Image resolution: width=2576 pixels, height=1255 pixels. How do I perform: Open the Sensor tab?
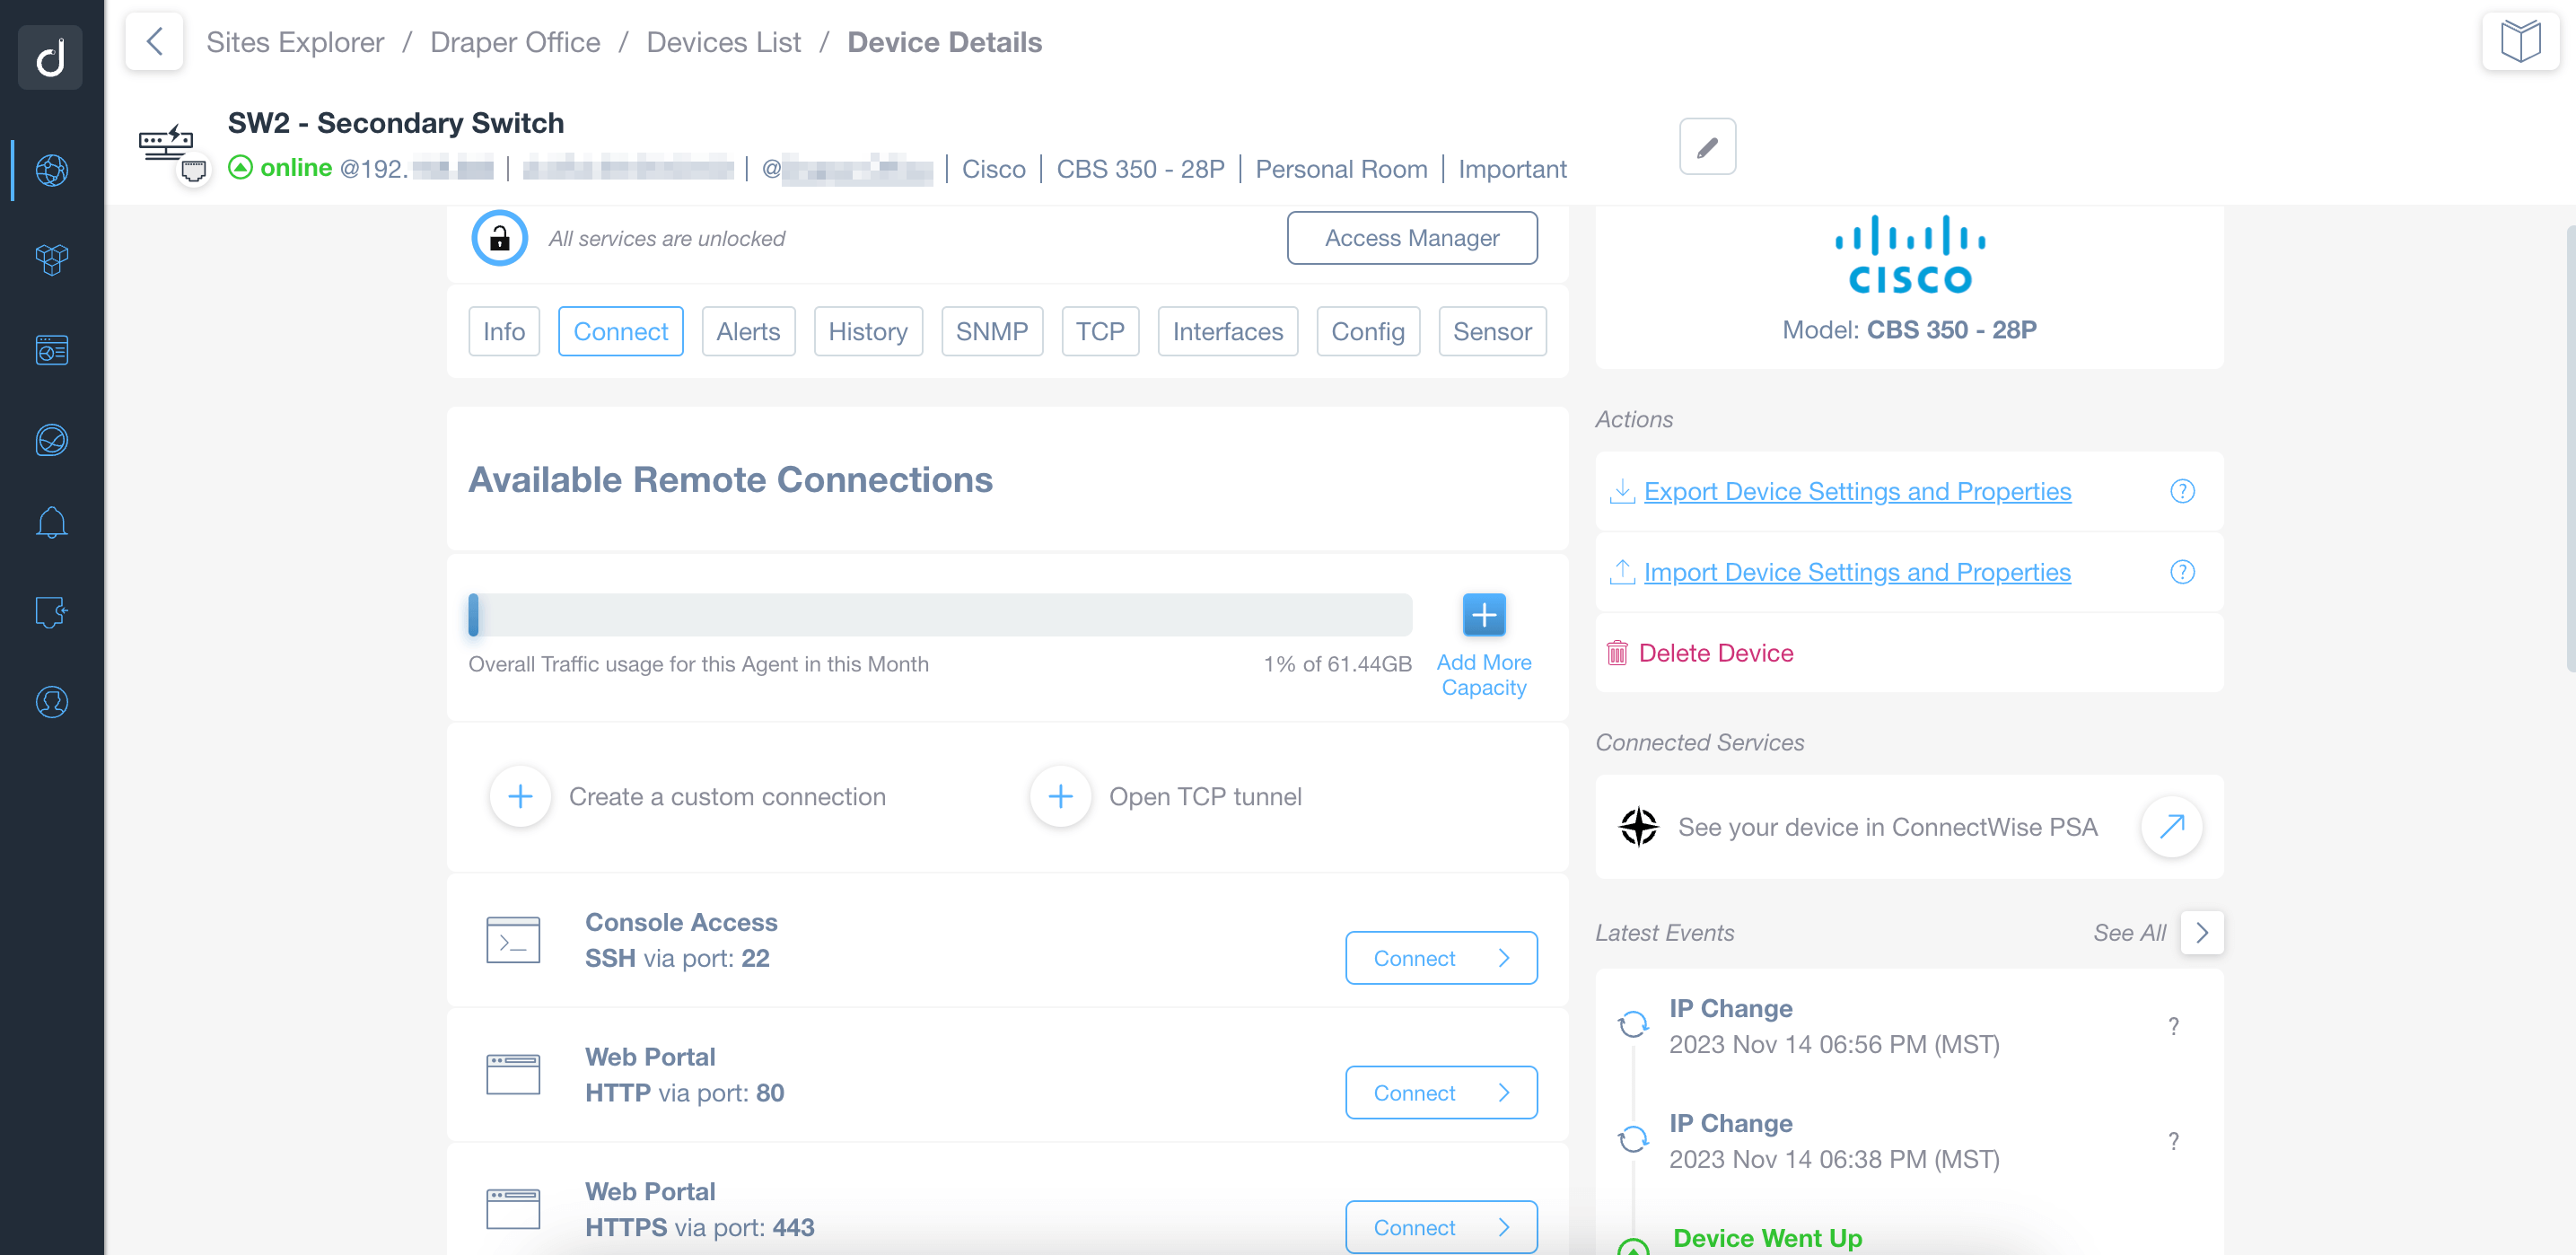[x=1491, y=332]
